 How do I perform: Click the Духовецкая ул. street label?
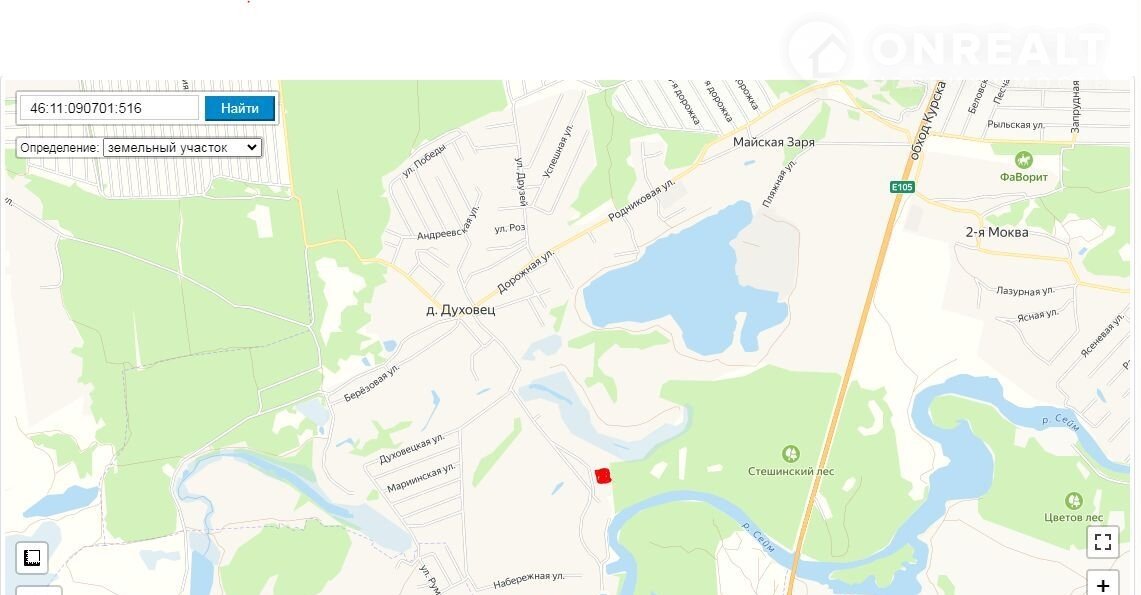[412, 449]
